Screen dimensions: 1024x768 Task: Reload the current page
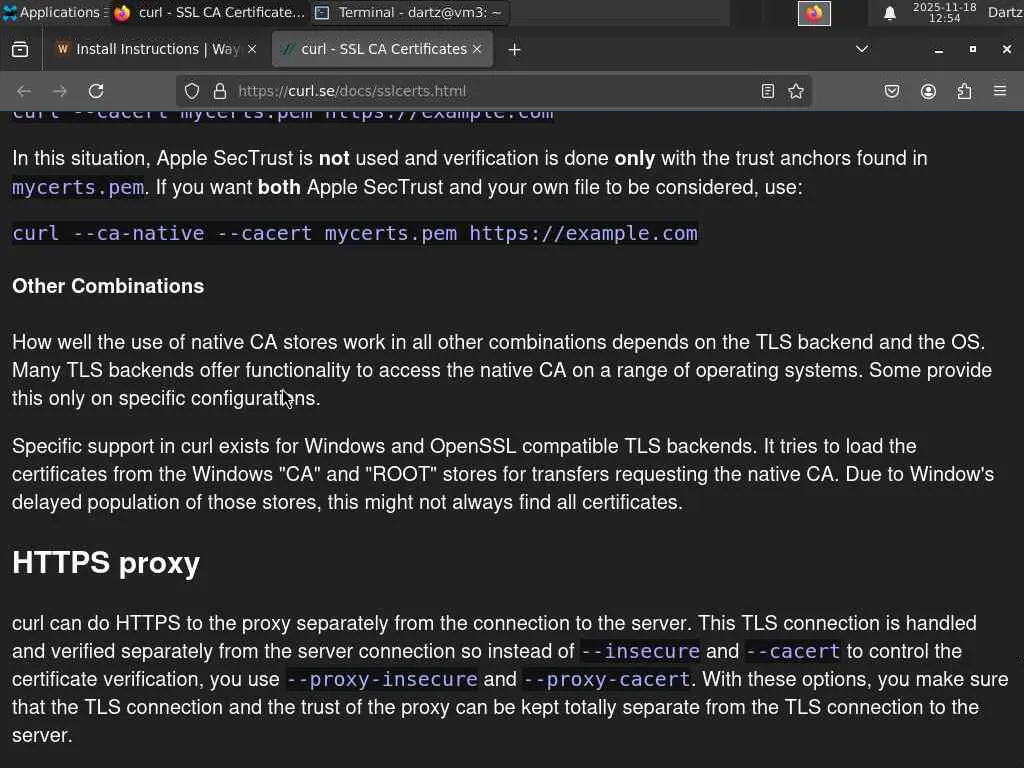click(96, 91)
